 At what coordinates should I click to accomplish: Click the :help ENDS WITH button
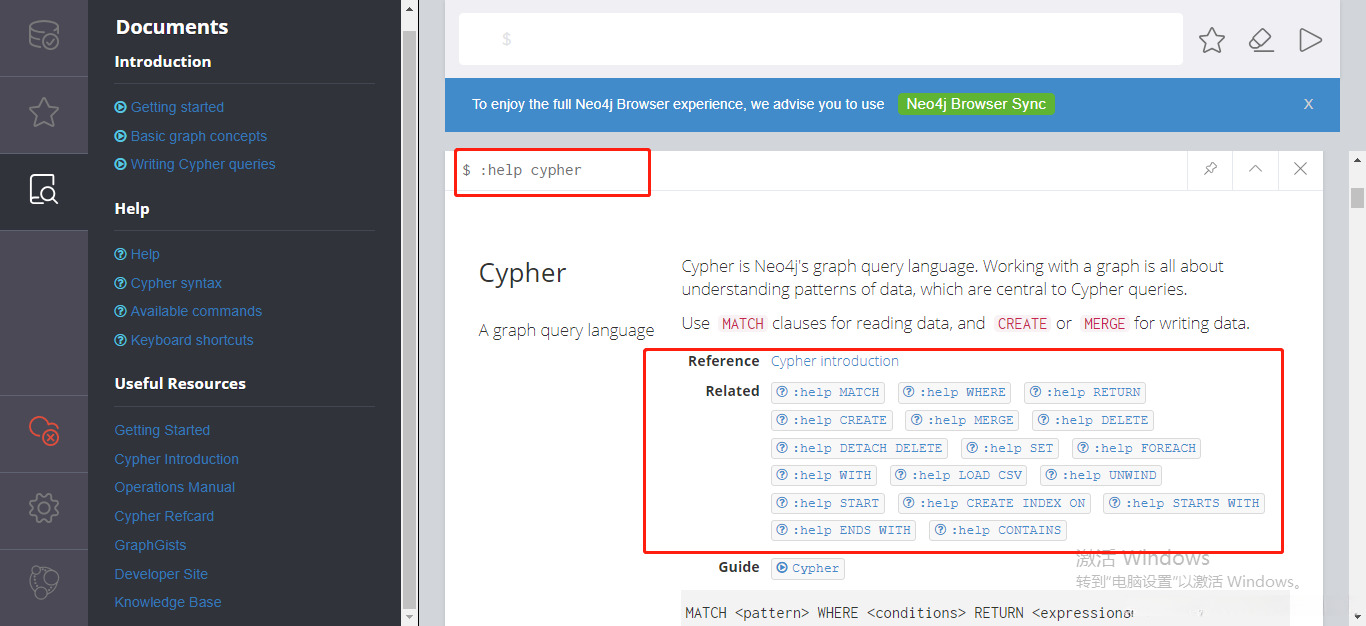pyautogui.click(x=844, y=530)
